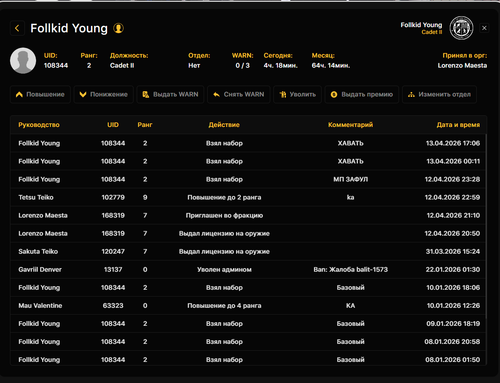Click the Ban: Жалоба comment cell

pyautogui.click(x=351, y=269)
